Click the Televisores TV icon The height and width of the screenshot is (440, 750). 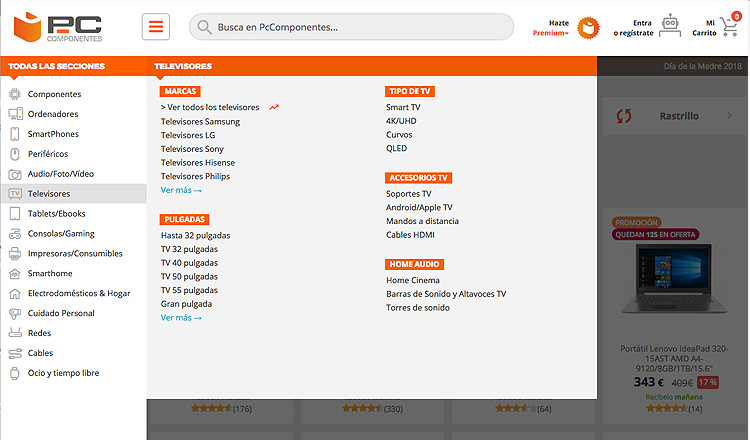[x=15, y=194]
